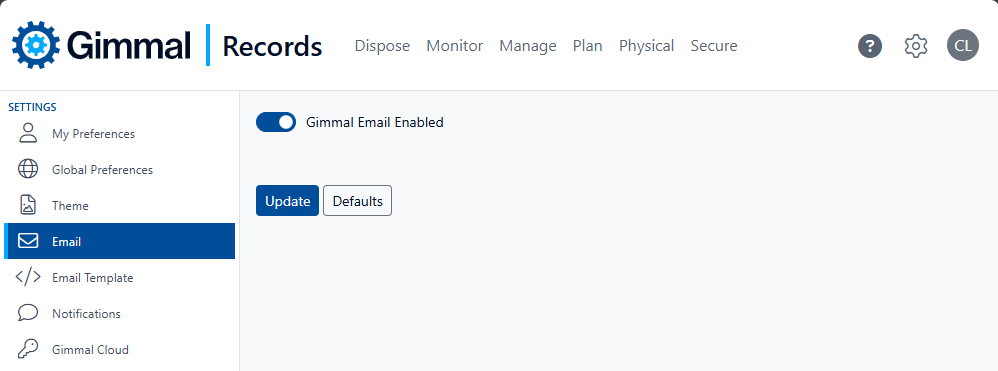Click the Theme image file icon

(x=28, y=206)
